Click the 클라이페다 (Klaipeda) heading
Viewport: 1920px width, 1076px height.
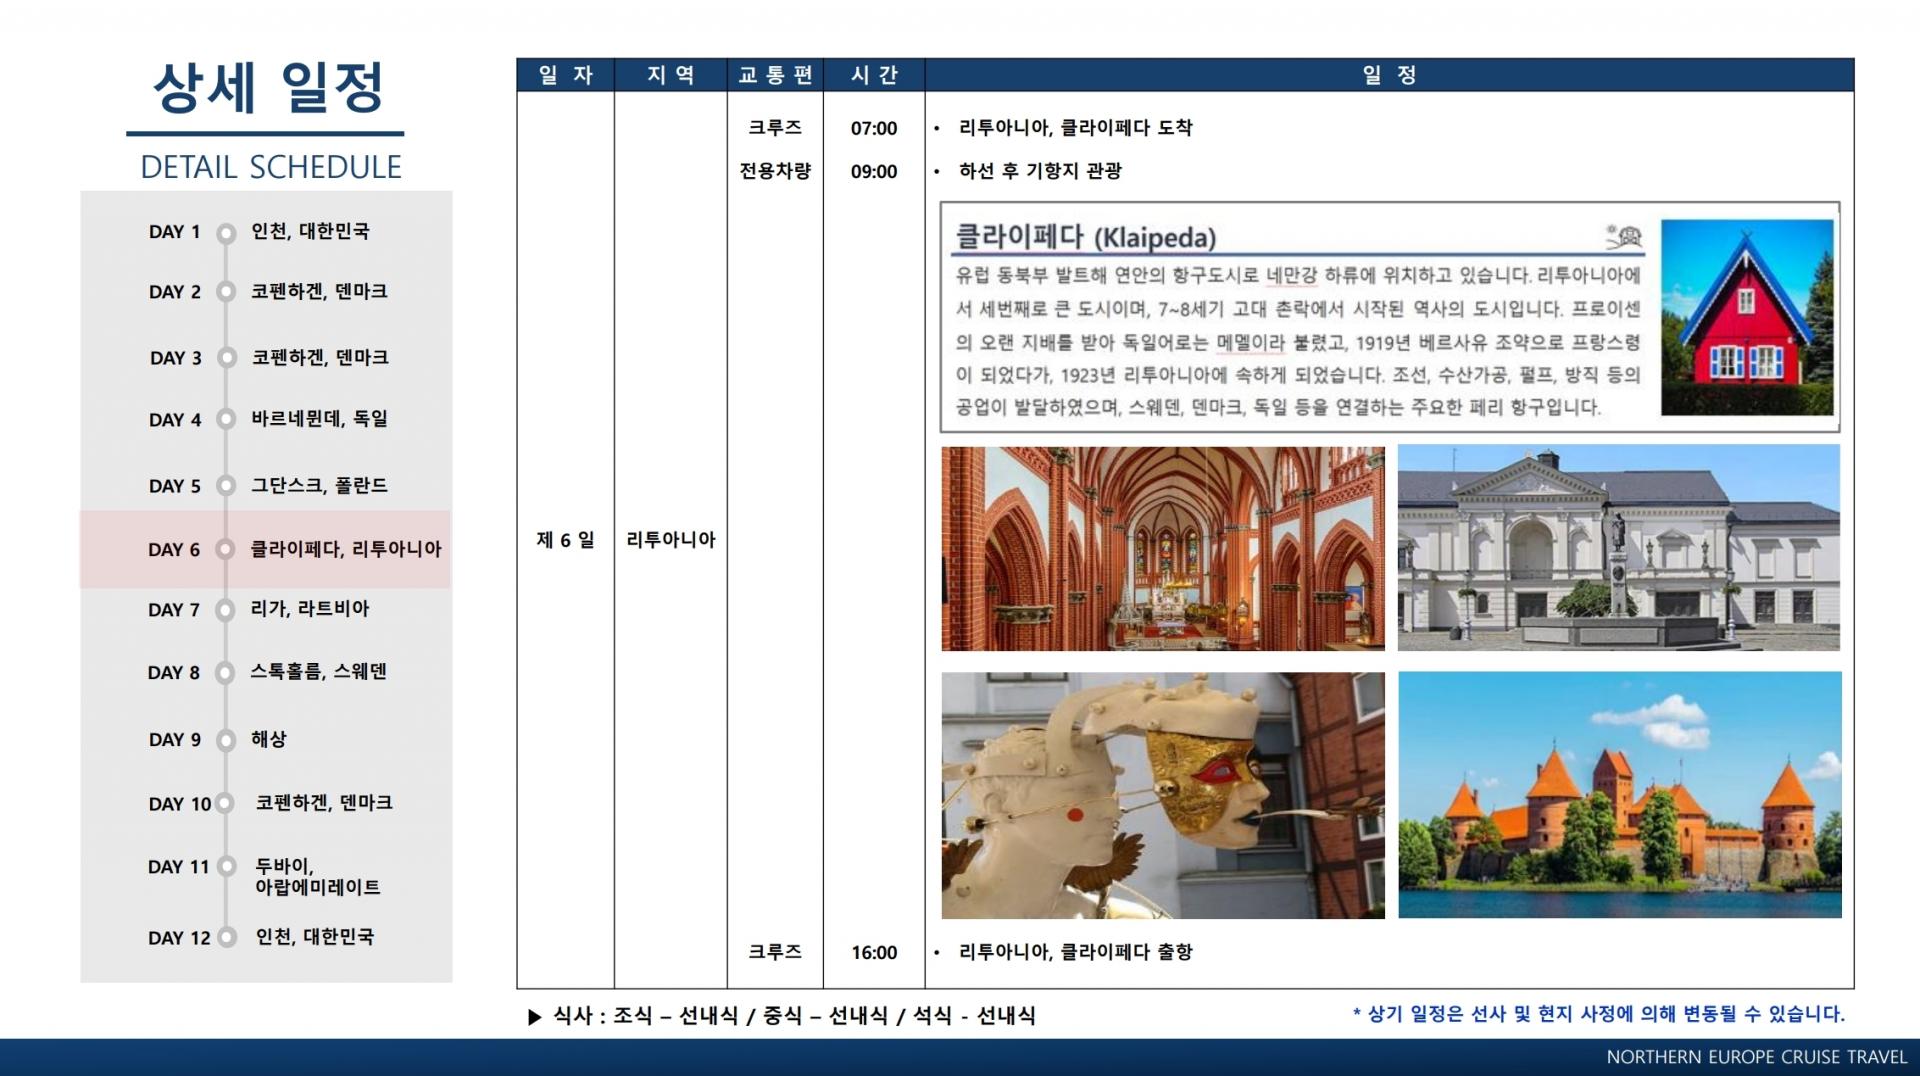(1086, 237)
